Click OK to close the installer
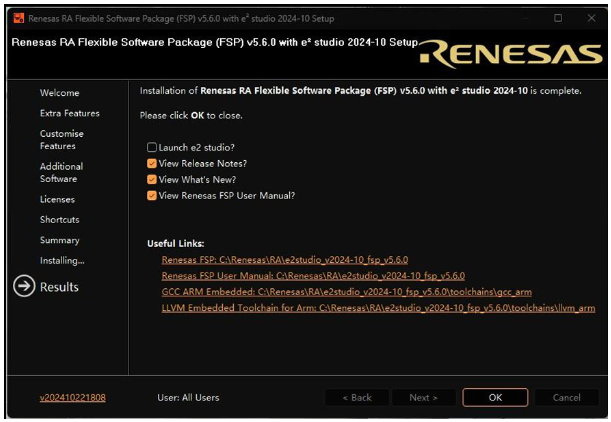Viewport: 611px width, 422px height. 495,397
